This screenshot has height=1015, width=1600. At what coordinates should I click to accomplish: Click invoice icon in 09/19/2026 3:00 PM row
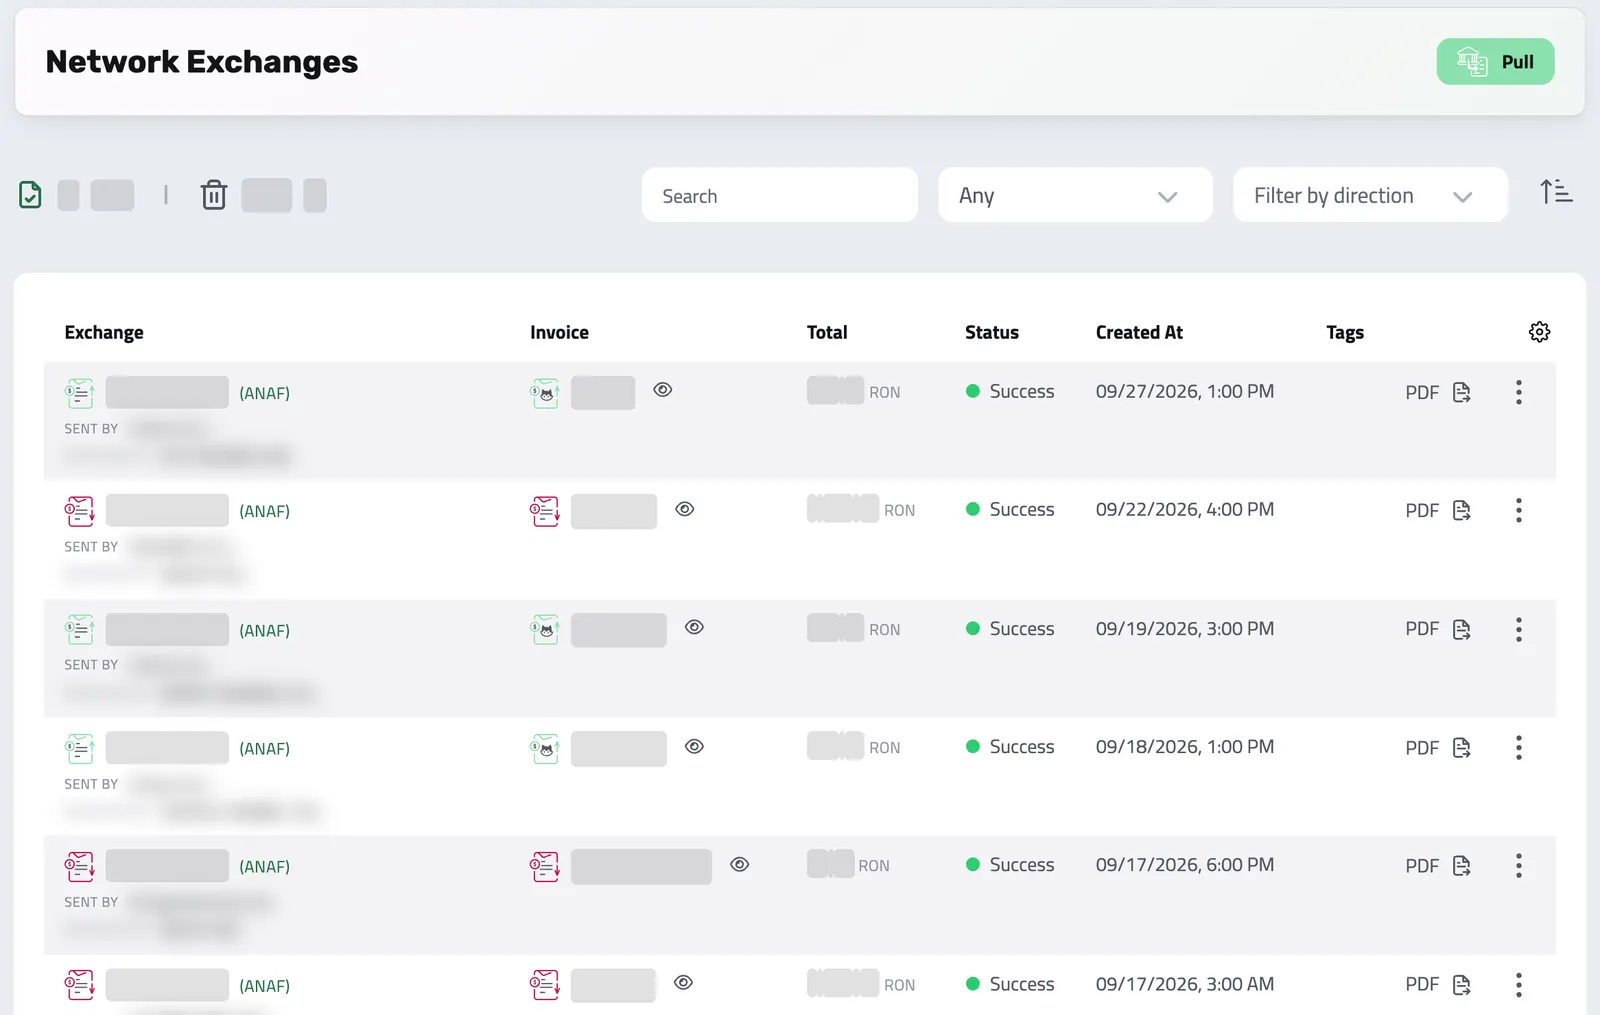545,629
